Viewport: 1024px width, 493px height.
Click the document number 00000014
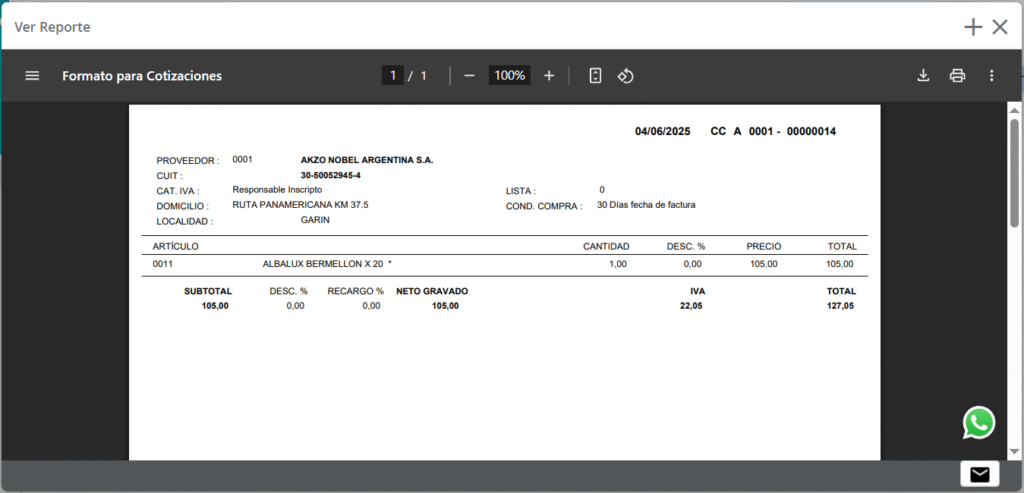(x=812, y=132)
